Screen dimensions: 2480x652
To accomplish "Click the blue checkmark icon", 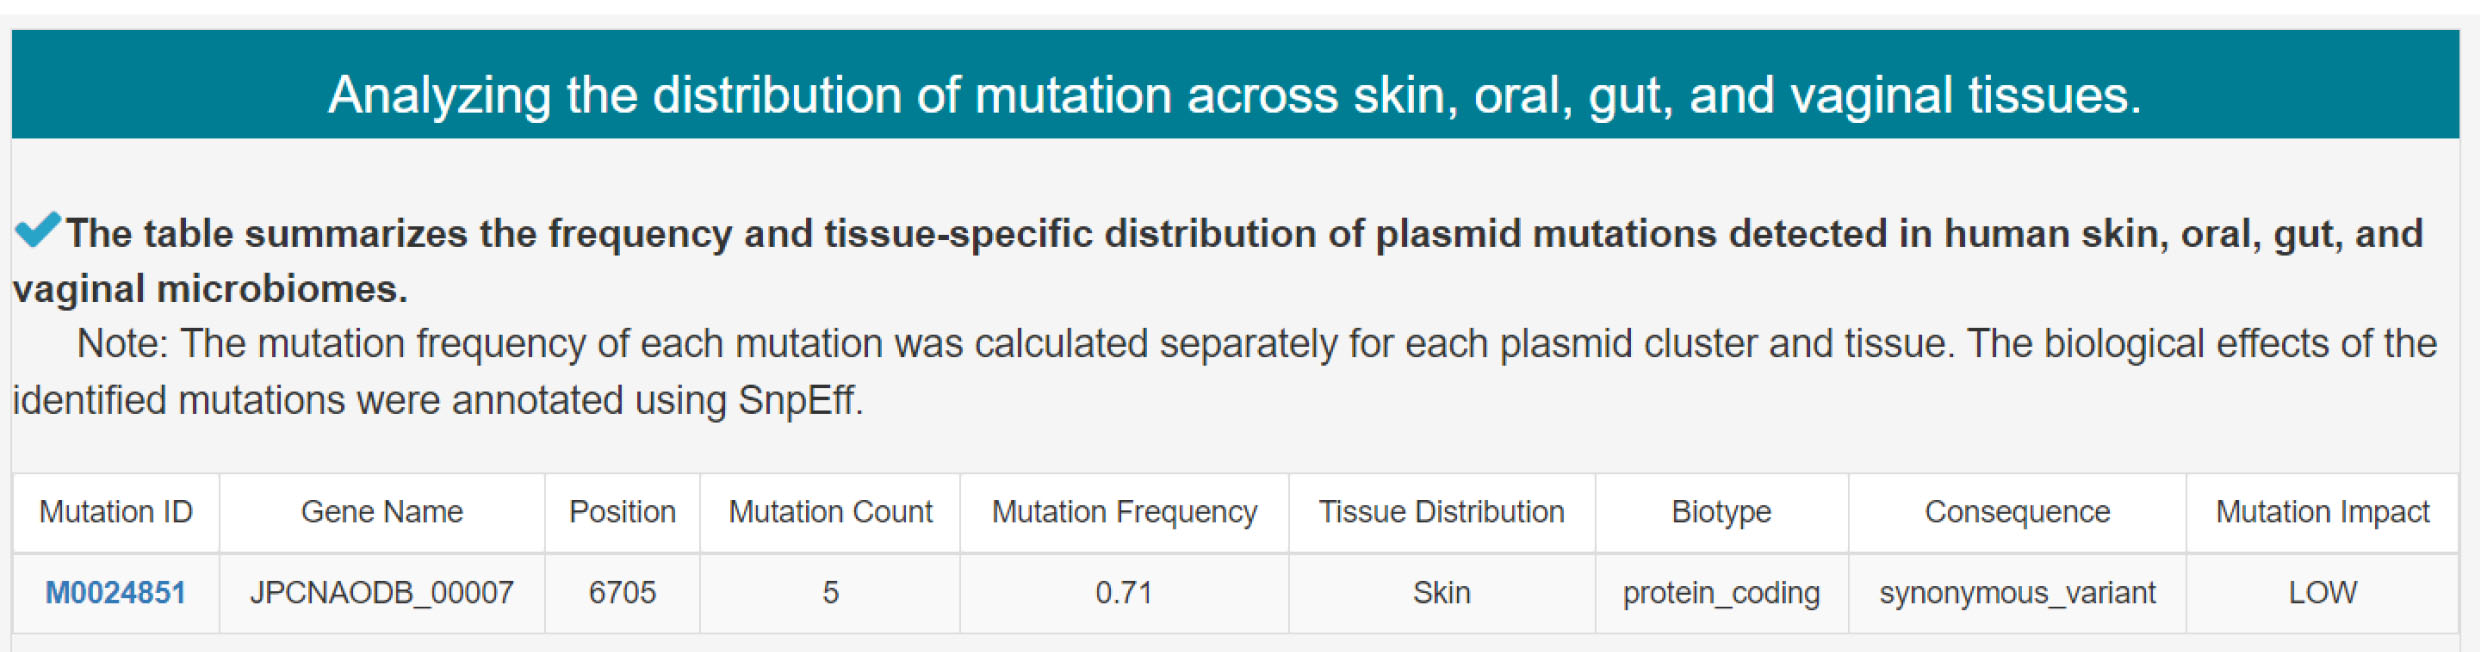I will tap(38, 230).
